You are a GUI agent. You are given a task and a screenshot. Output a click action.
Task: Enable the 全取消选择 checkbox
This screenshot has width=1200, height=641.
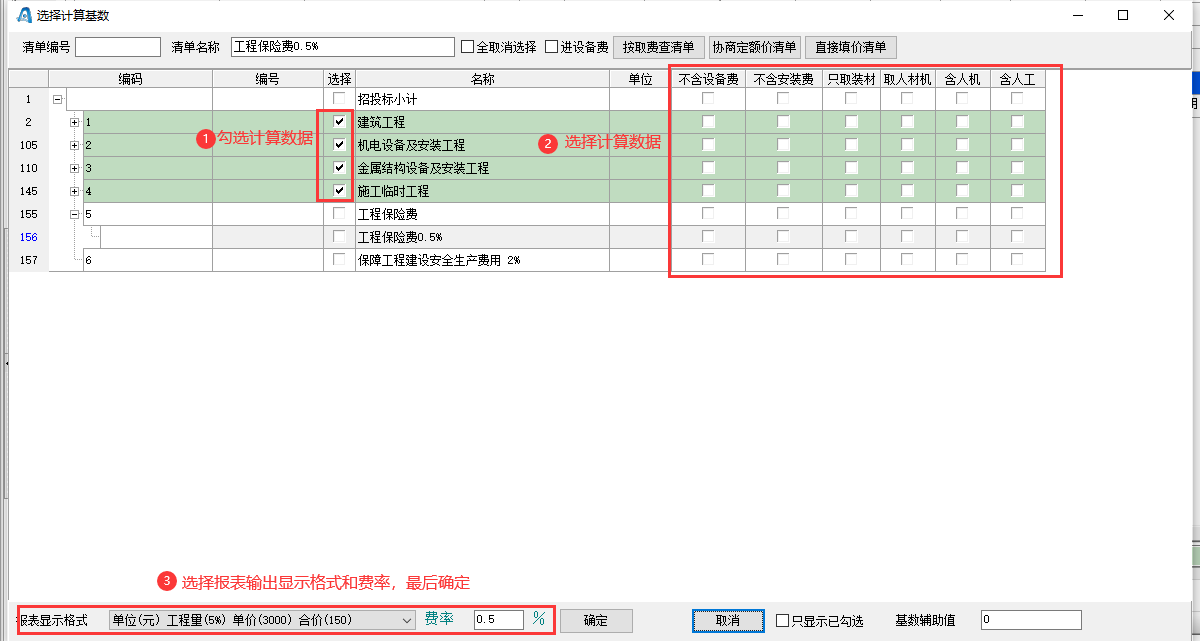tap(467, 47)
